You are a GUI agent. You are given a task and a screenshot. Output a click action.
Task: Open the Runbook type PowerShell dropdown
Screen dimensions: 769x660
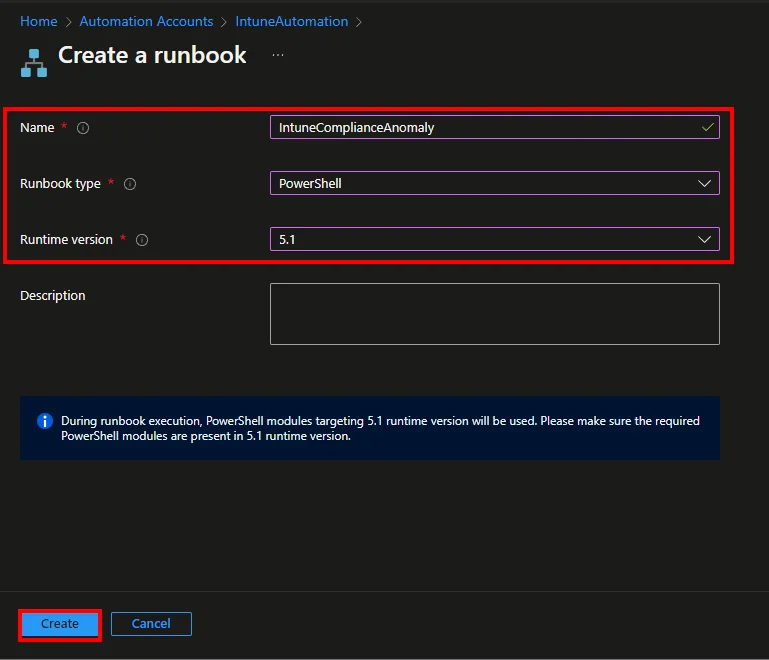tap(495, 183)
